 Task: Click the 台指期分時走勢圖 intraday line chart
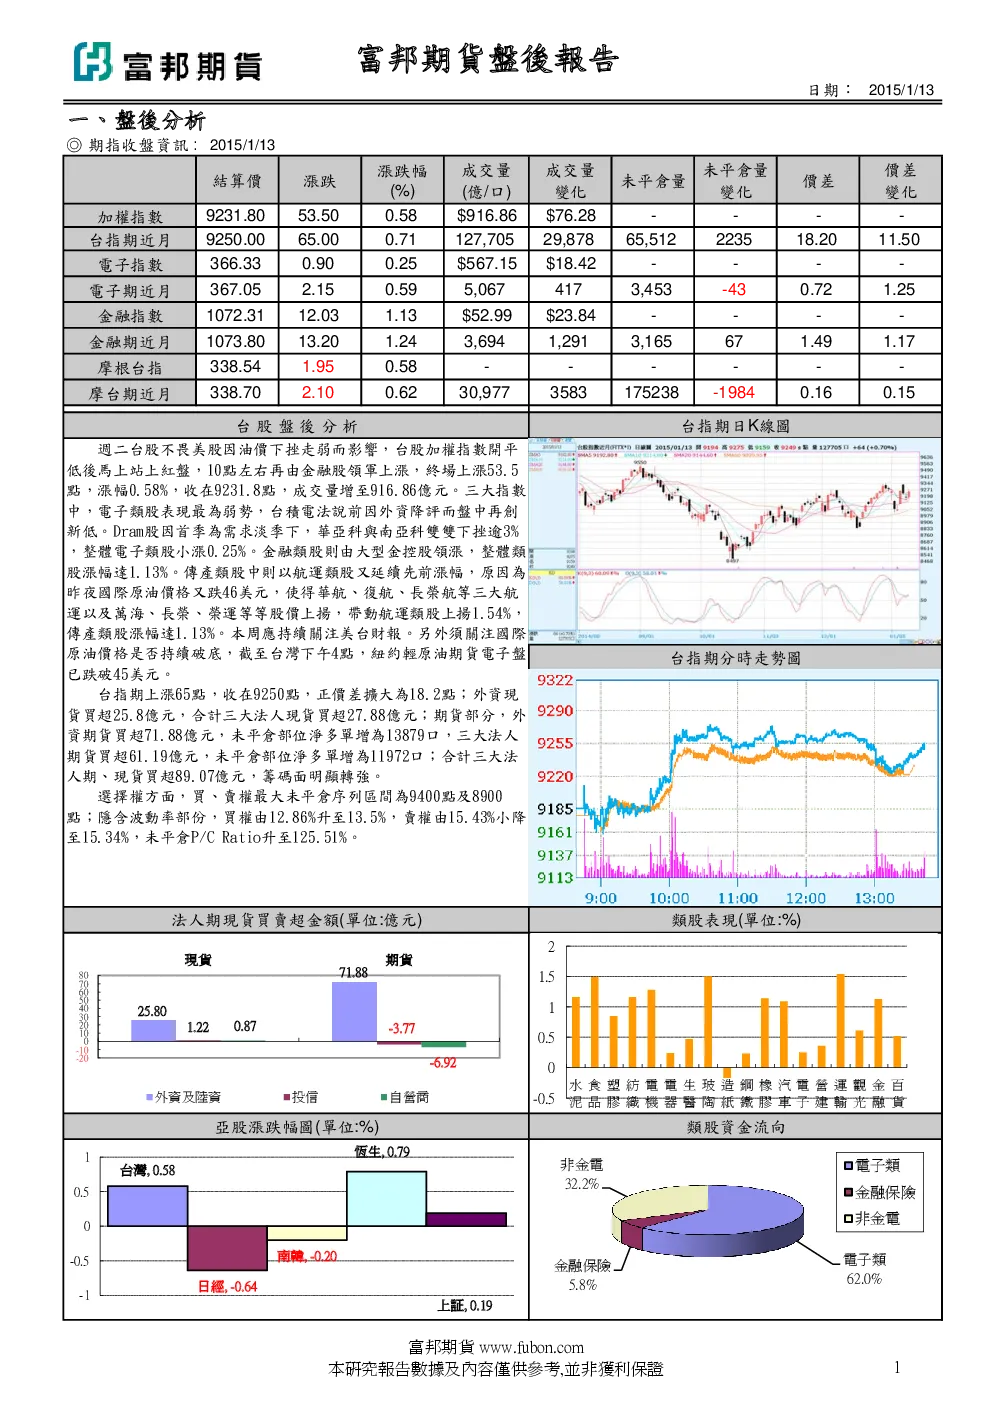[x=735, y=787]
